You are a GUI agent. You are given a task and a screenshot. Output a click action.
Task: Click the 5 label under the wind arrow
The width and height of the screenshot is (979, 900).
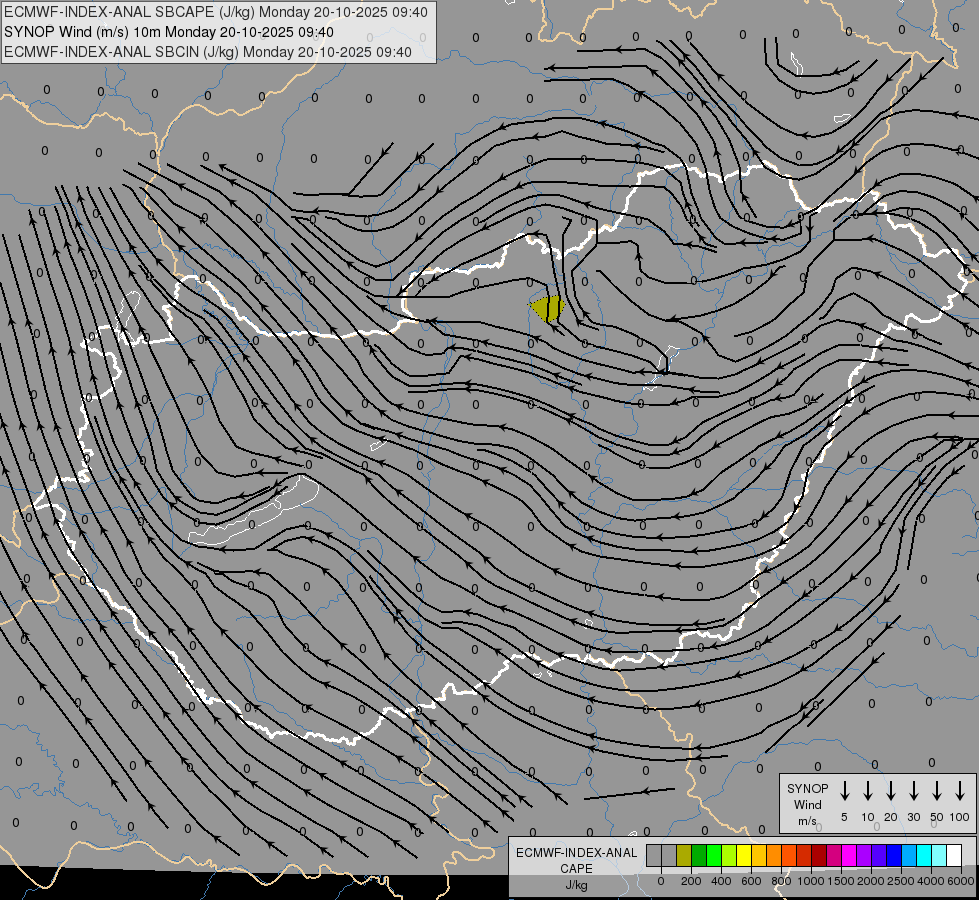point(844,817)
